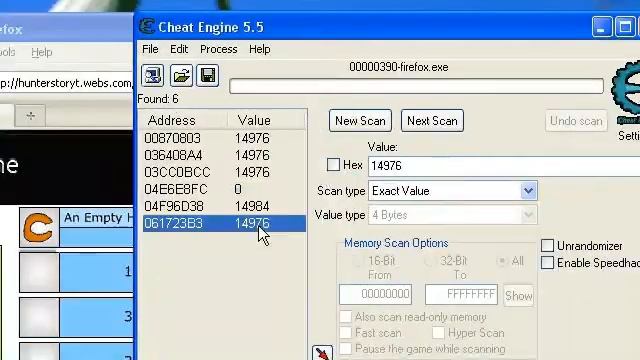Click the Show button
The image size is (640, 360).
(x=518, y=296)
